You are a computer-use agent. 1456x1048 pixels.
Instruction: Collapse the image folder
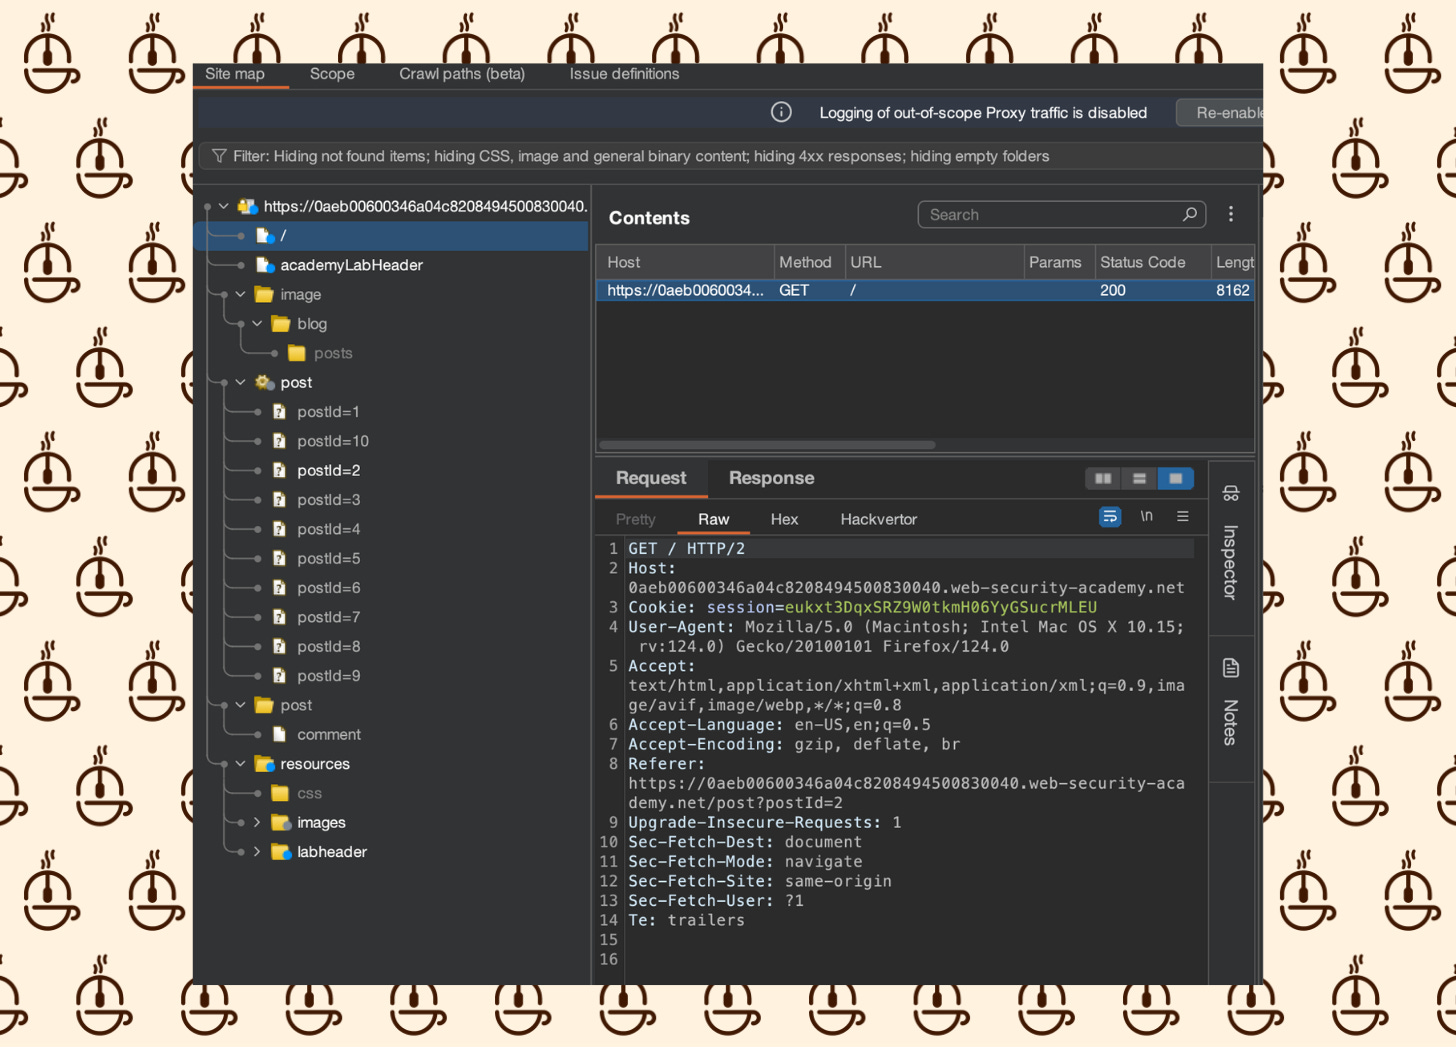click(x=240, y=294)
